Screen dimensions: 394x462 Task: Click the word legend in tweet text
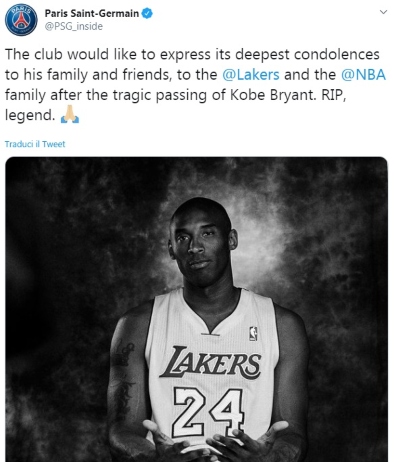click(30, 115)
